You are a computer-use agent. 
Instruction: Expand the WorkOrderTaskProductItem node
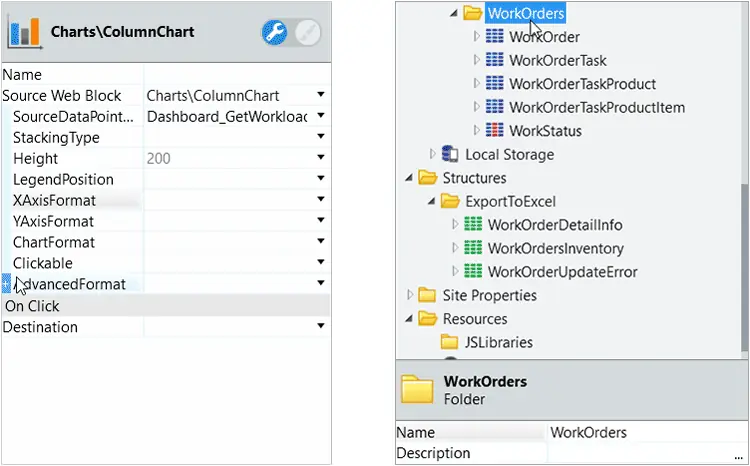point(476,106)
